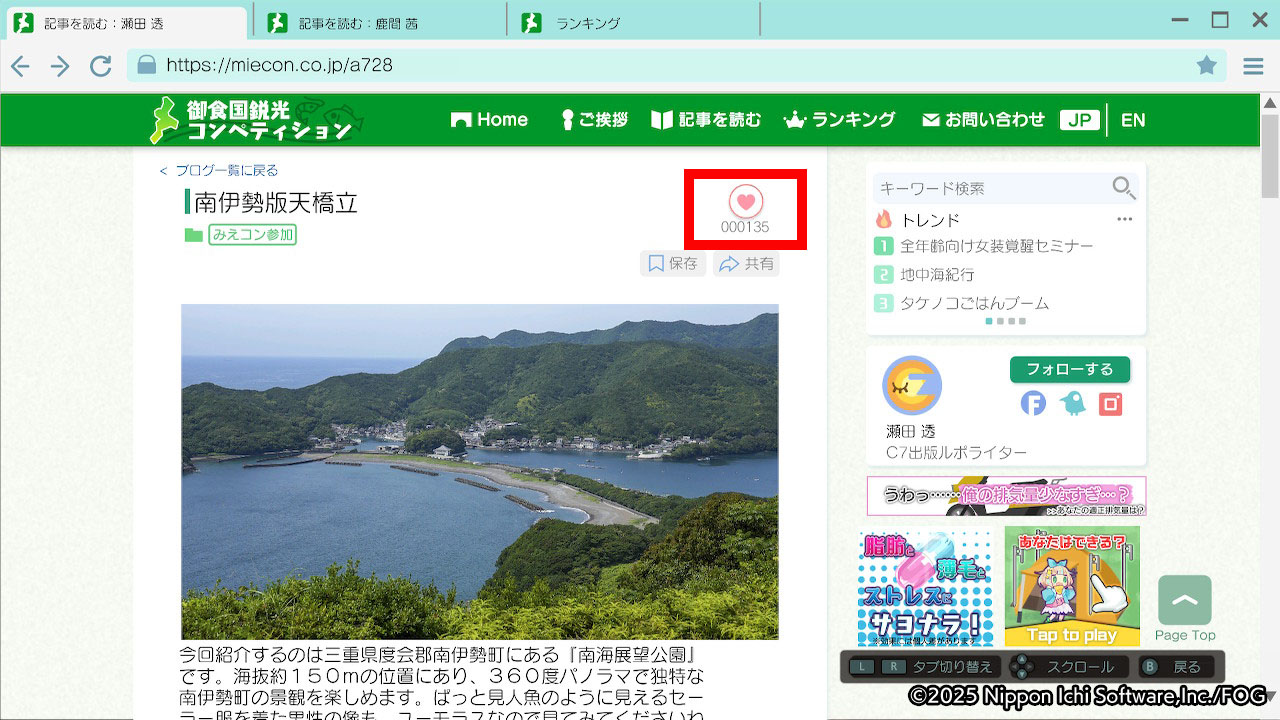Click the フォローする button
Viewport: 1280px width, 720px height.
tap(1069, 369)
